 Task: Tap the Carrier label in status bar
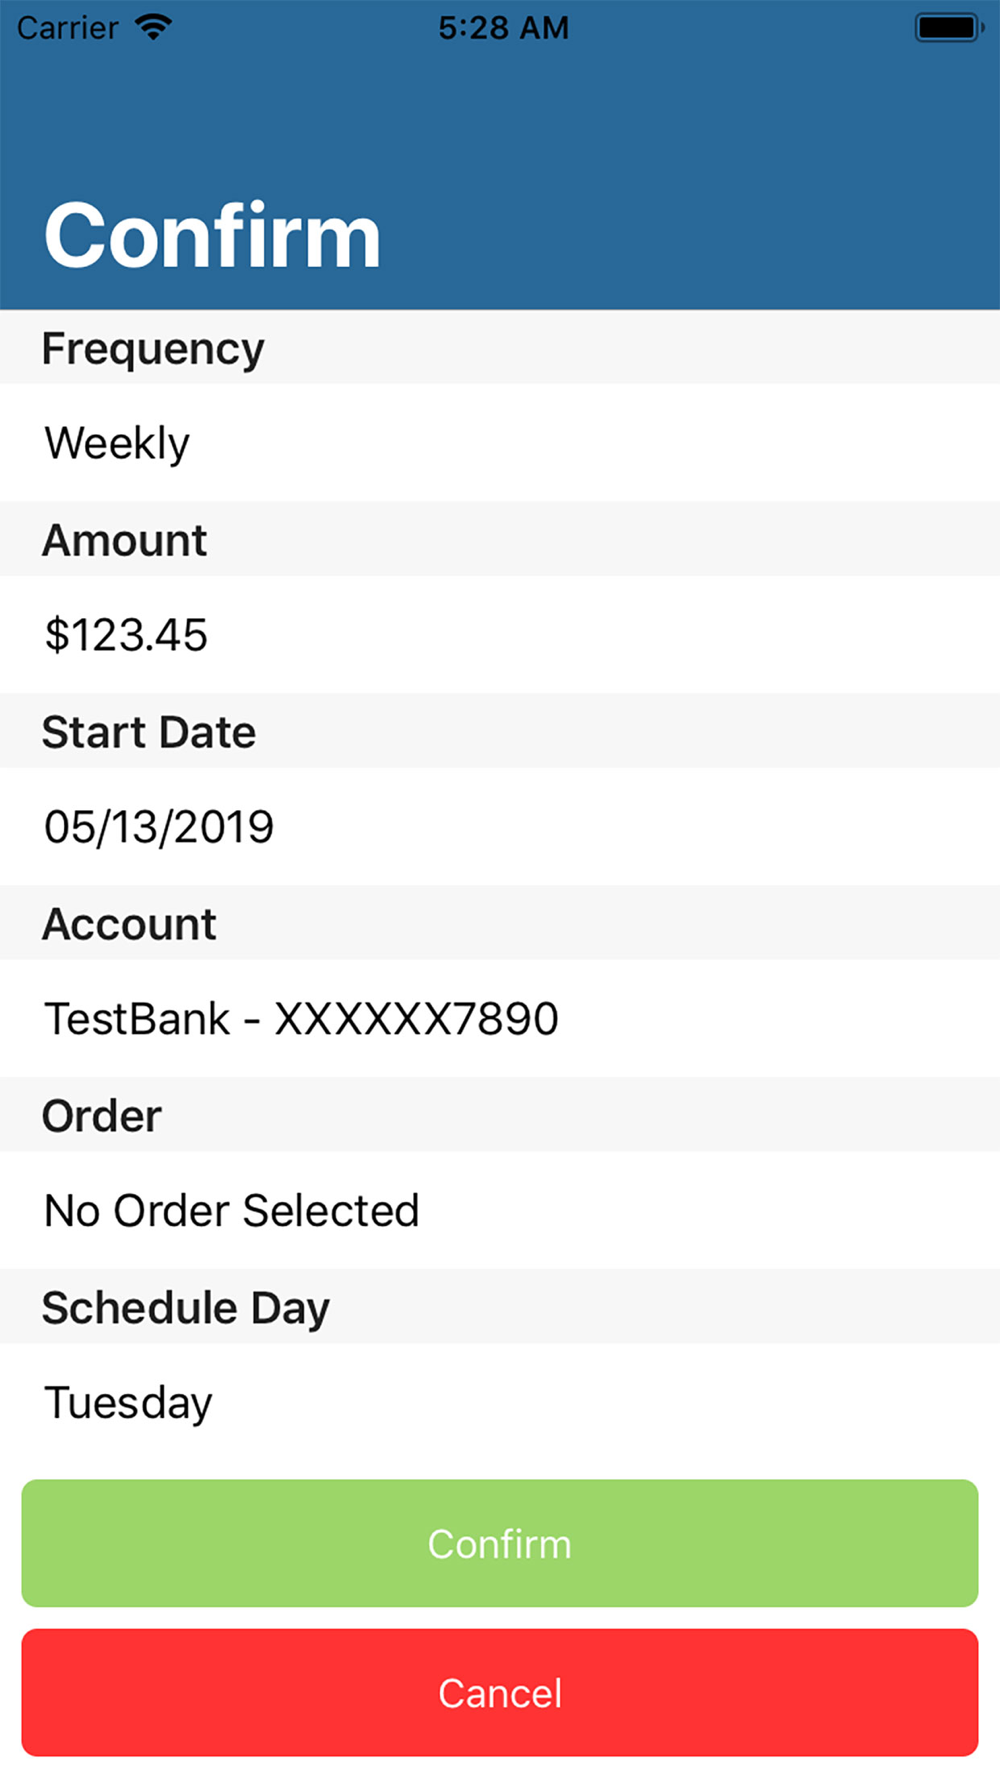coord(68,27)
